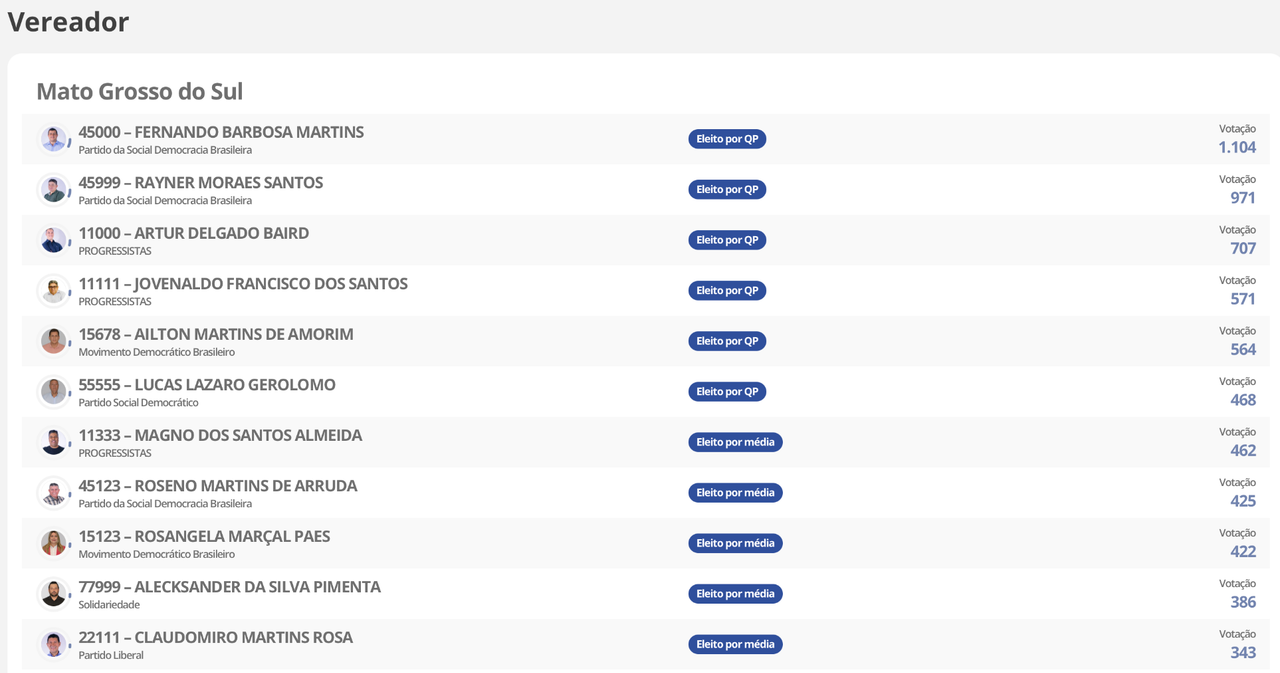The width and height of the screenshot is (1280, 673).
Task: Click Partido Liberal party label
Action: coord(111,655)
